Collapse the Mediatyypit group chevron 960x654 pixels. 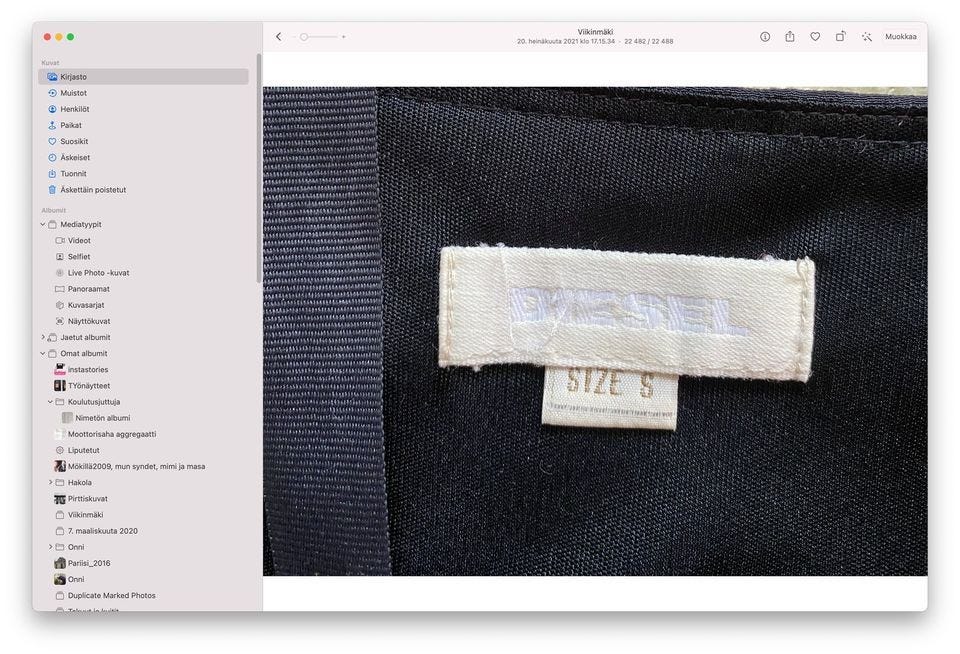point(43,225)
